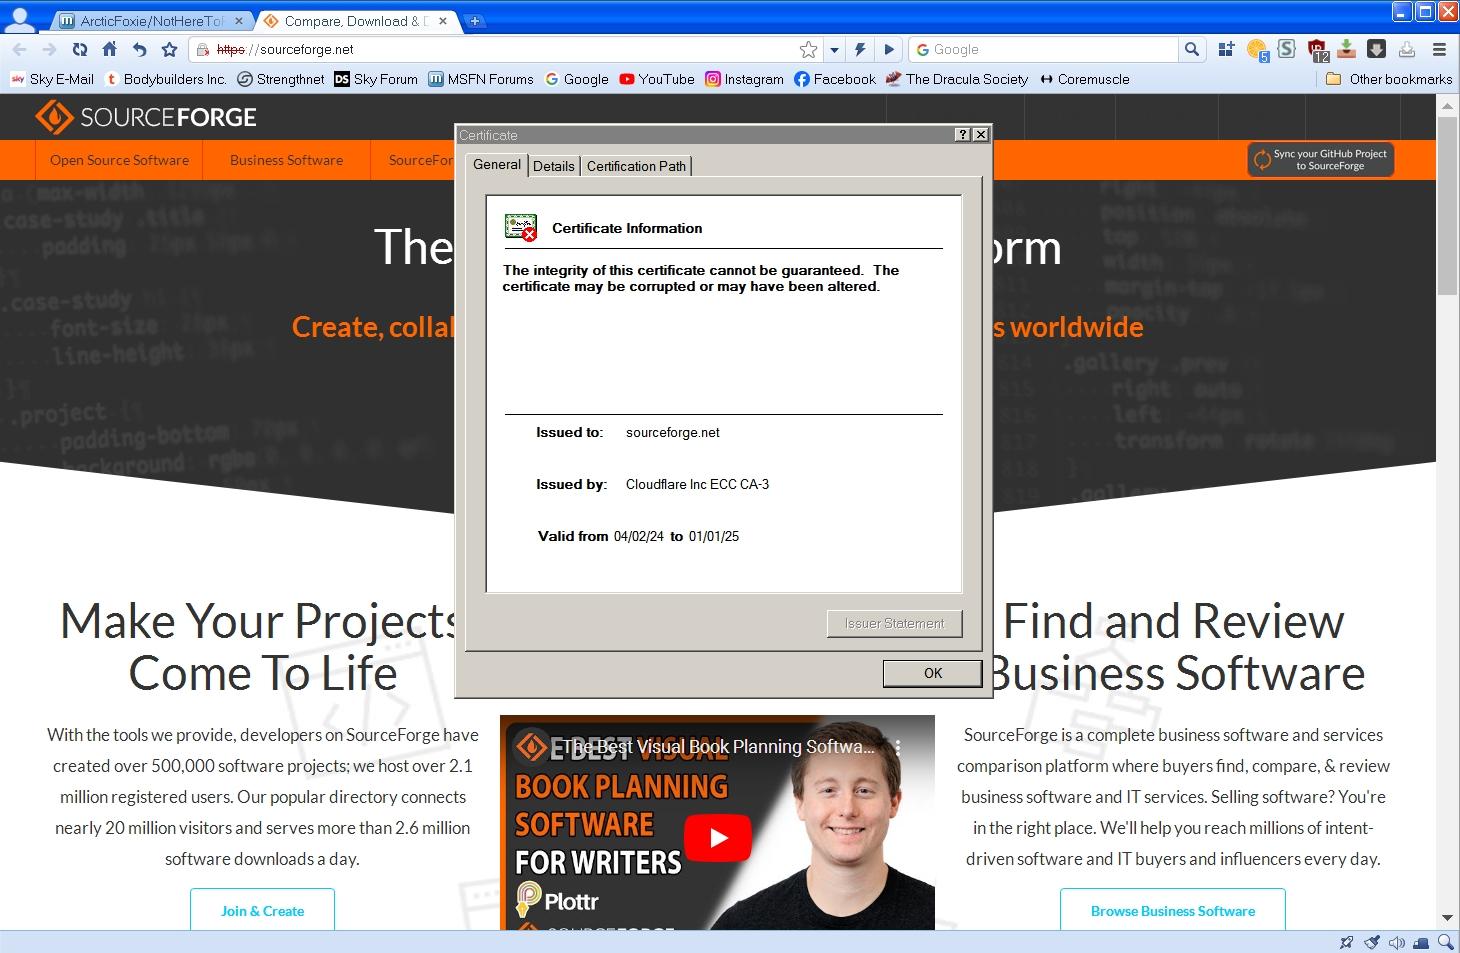Reload the page with the refresh icon

[80, 49]
